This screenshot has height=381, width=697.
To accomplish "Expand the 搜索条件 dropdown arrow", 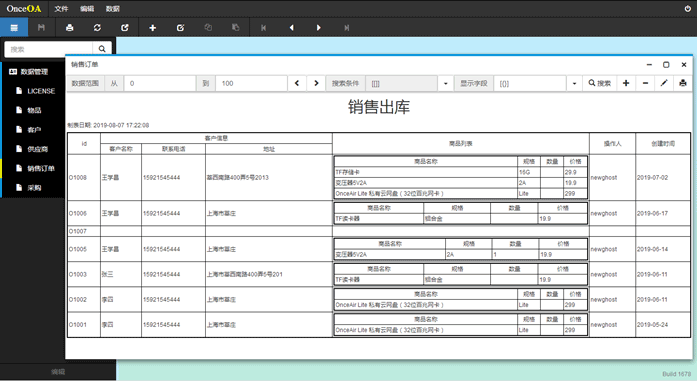I will (x=445, y=83).
